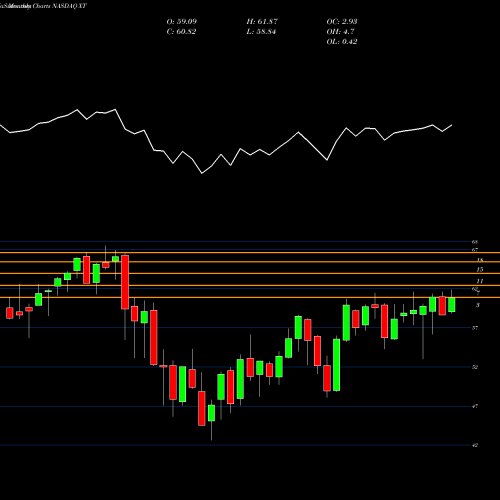Click the 'OC: 2.93' value

pyautogui.click(x=342, y=22)
